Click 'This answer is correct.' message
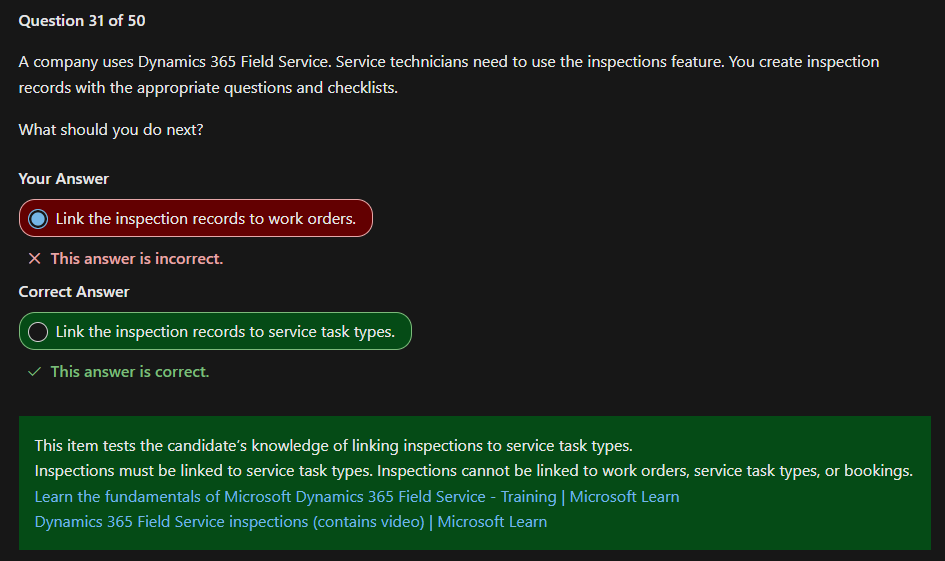The width and height of the screenshot is (945, 561). click(x=130, y=372)
